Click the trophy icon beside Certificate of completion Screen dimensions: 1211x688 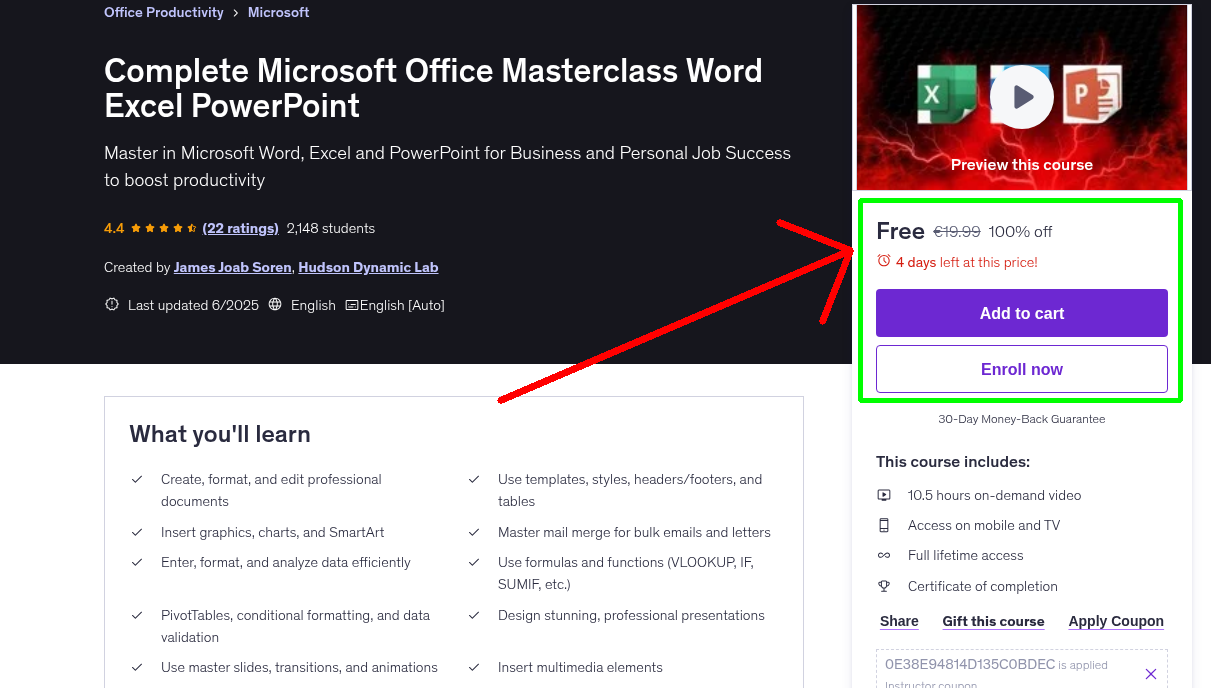(x=884, y=586)
